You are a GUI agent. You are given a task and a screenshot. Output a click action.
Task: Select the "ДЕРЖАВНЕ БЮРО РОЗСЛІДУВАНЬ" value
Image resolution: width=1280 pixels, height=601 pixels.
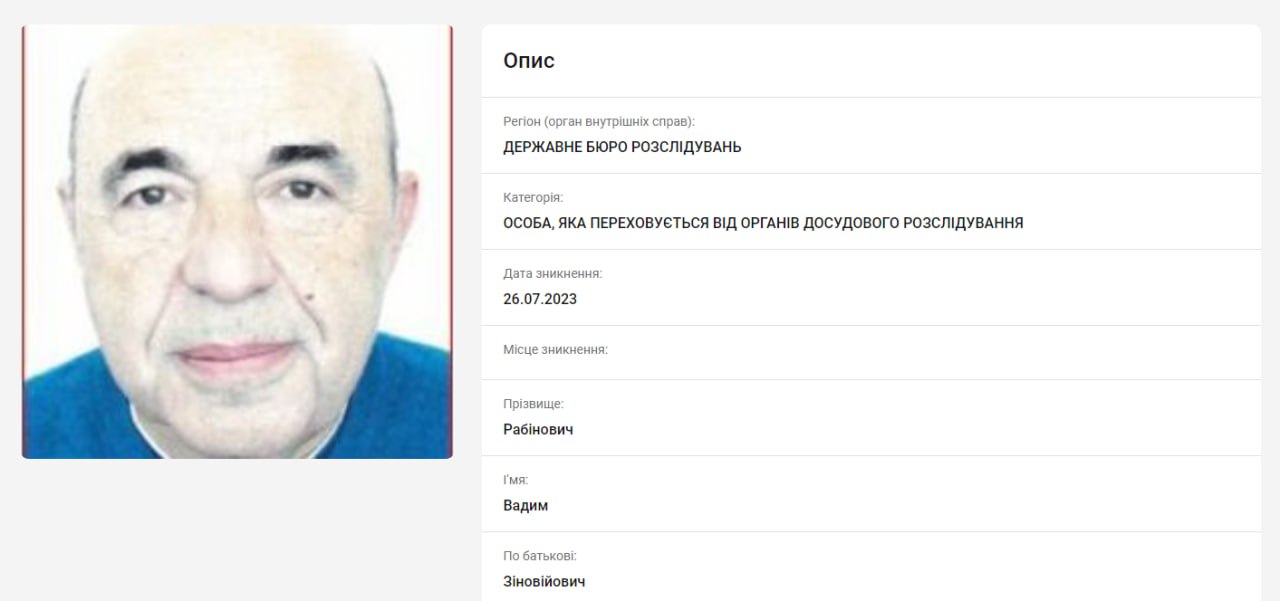[x=622, y=147]
